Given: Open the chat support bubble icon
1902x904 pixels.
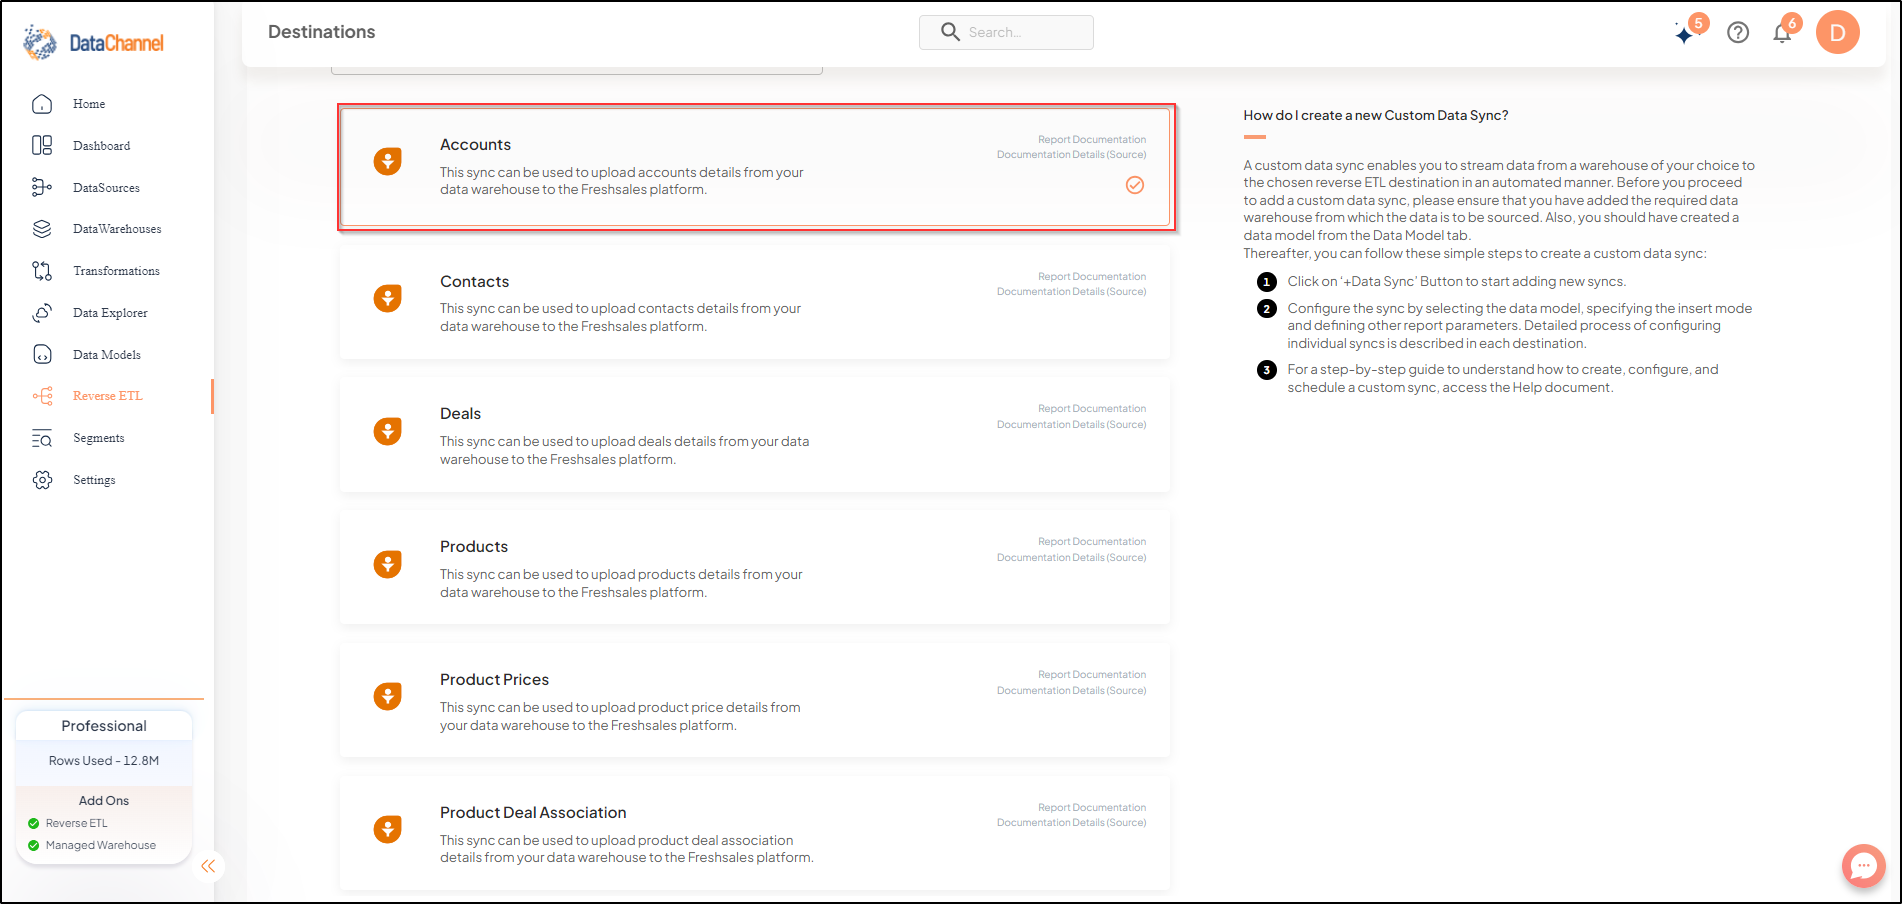Looking at the screenshot, I should pyautogui.click(x=1864, y=866).
